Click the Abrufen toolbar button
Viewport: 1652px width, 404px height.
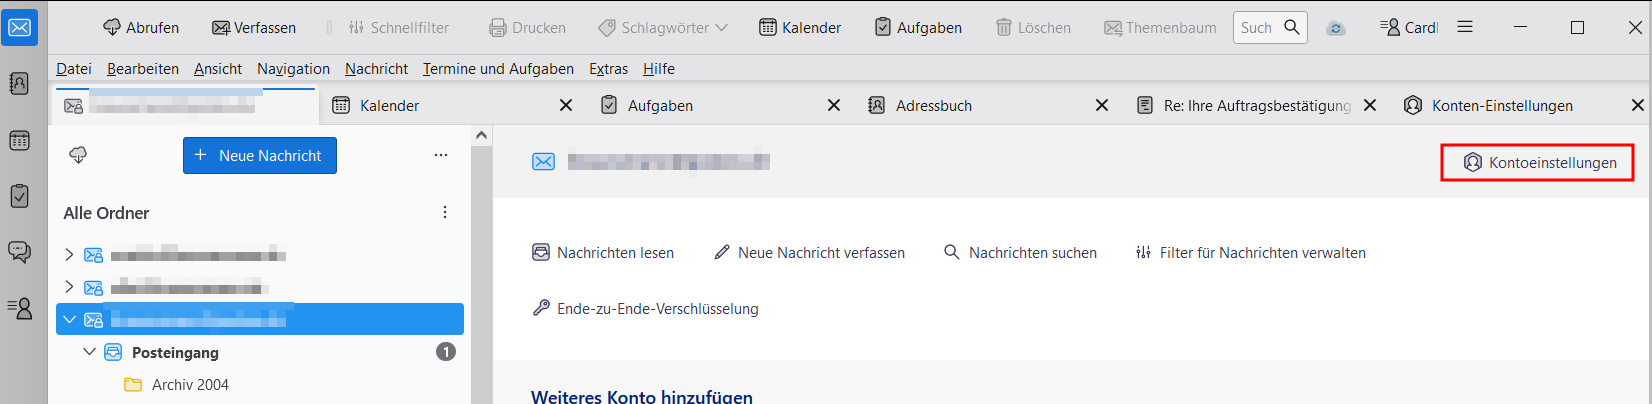click(141, 27)
